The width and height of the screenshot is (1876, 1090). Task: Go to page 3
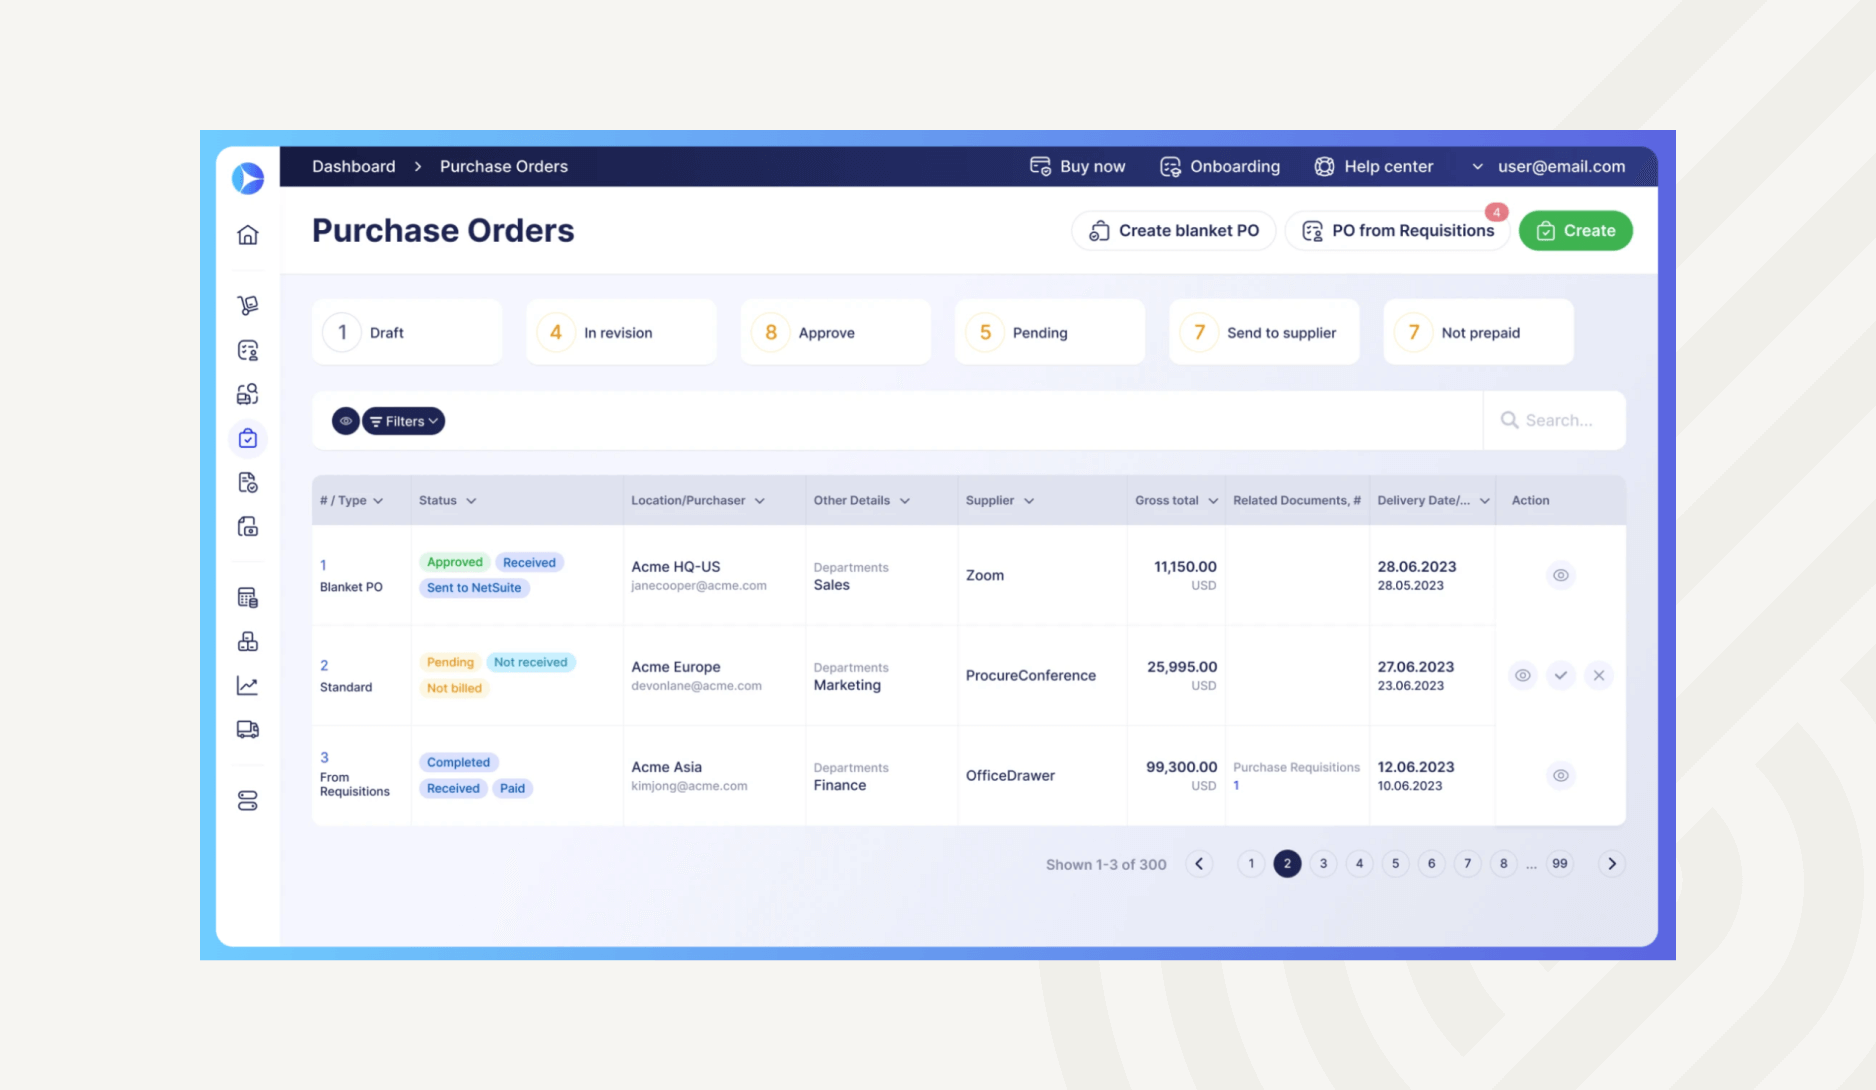pyautogui.click(x=1323, y=864)
